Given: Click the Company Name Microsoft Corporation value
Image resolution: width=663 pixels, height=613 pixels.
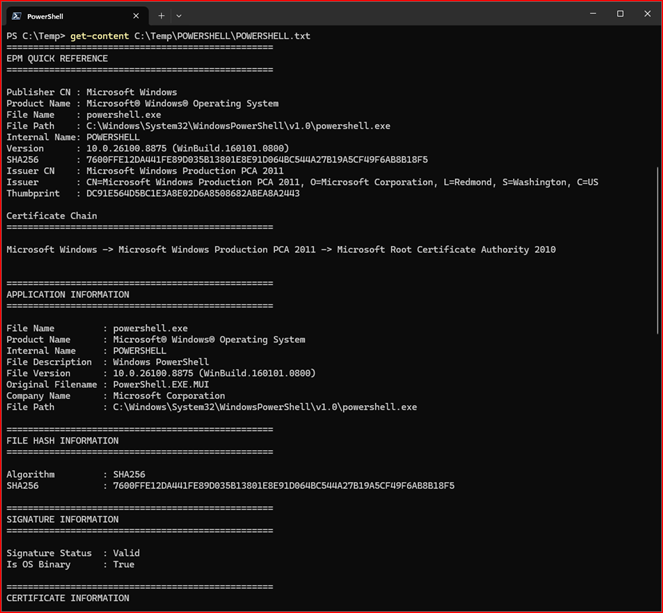Looking at the screenshot, I should tap(169, 396).
